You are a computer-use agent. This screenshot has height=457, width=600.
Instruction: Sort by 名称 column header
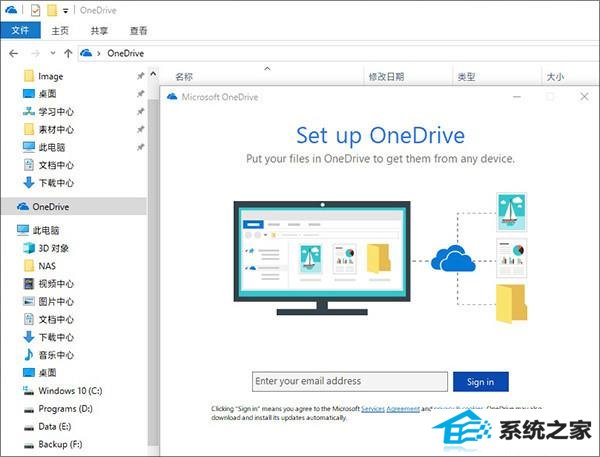[x=184, y=77]
